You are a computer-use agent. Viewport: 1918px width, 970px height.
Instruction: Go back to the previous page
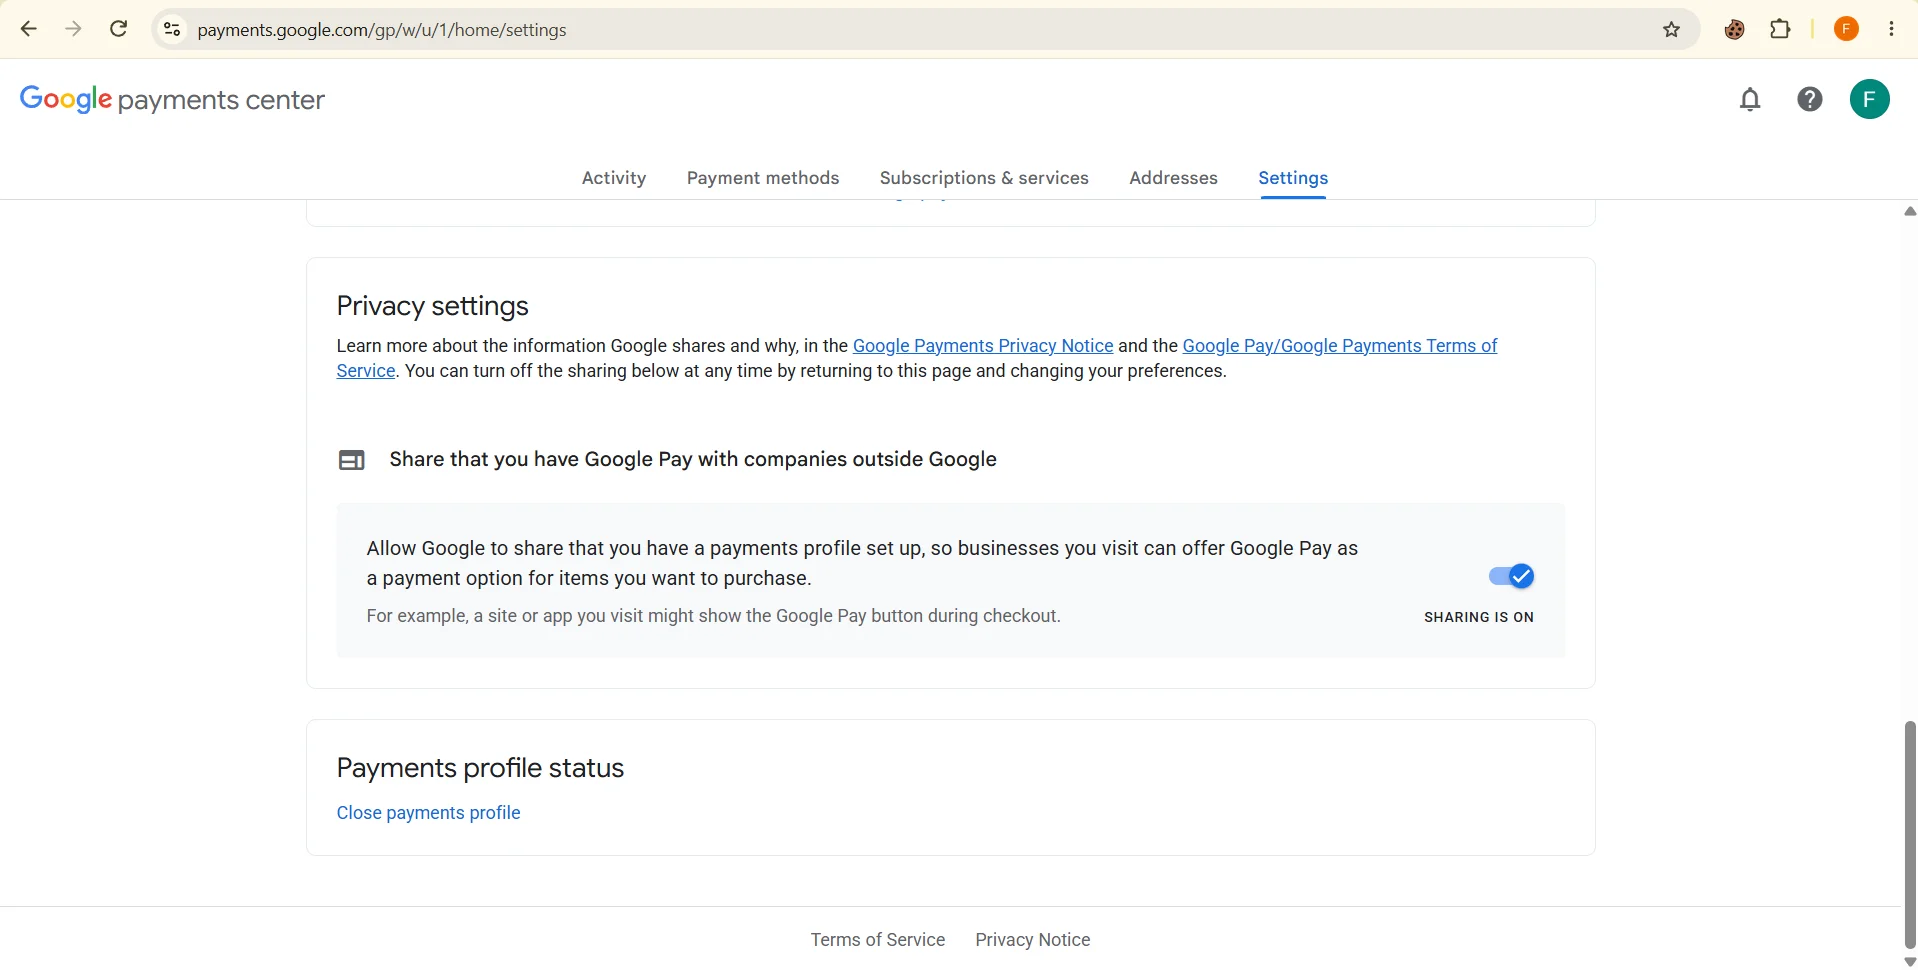coord(28,29)
